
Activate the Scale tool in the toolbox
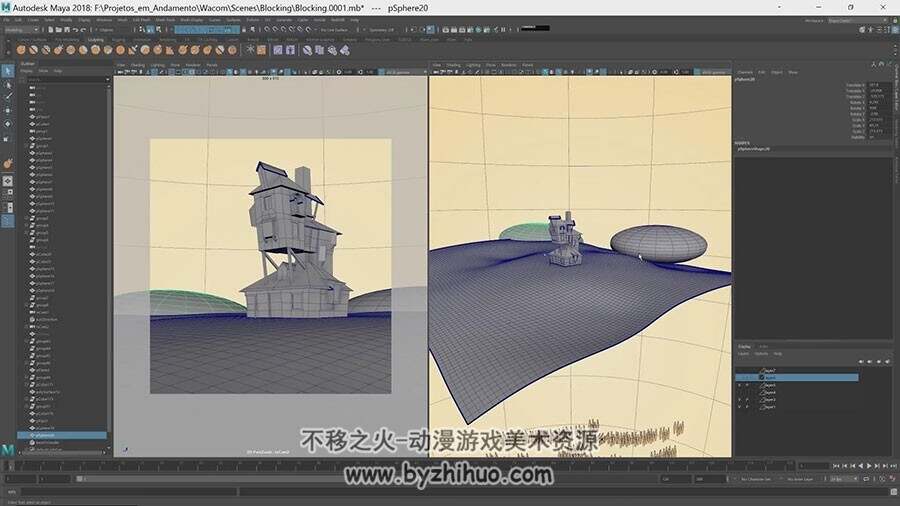click(7, 138)
